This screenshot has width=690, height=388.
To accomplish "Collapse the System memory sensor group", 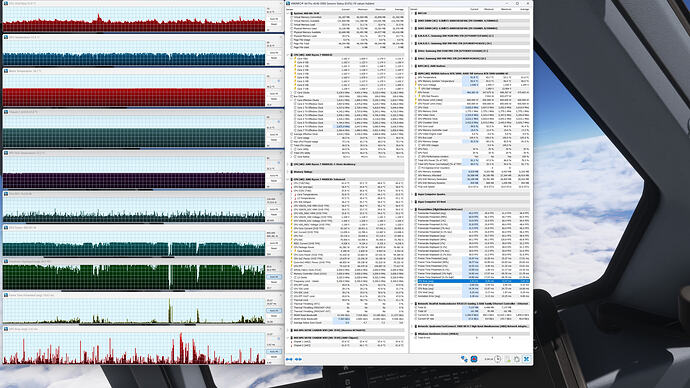I will [289, 13].
